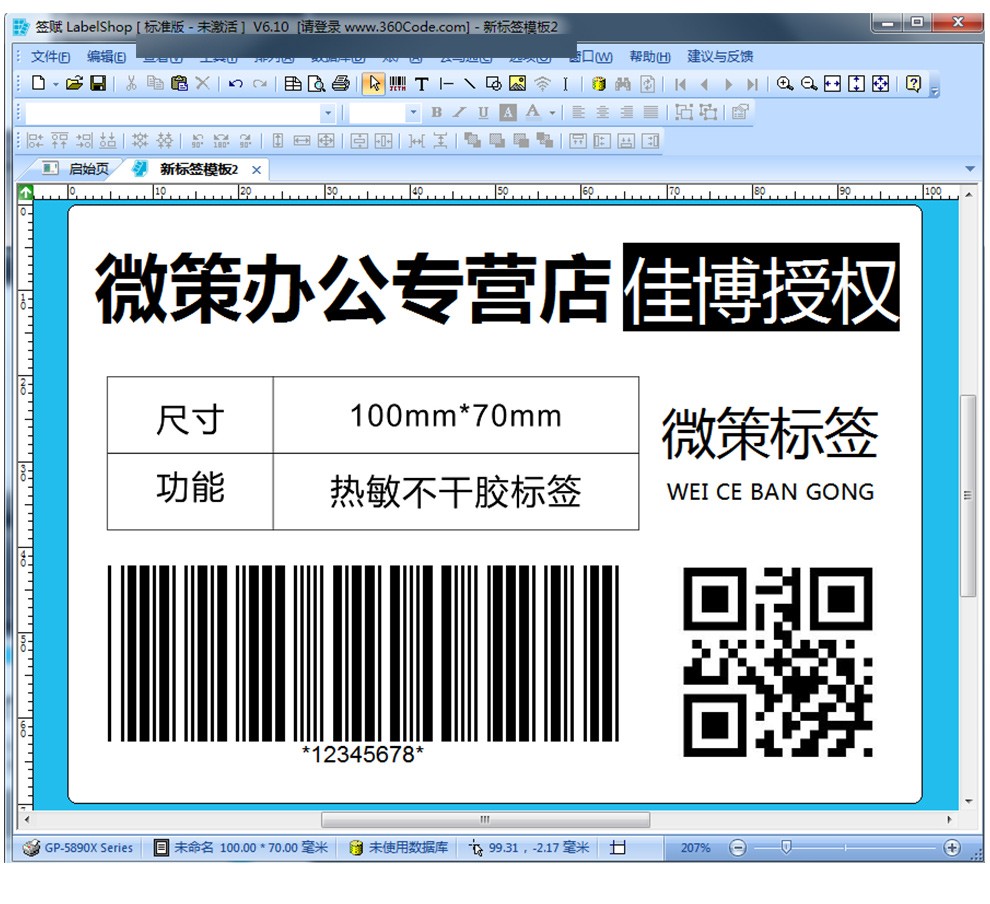Select the barcode tool in toolbar

coord(397,84)
